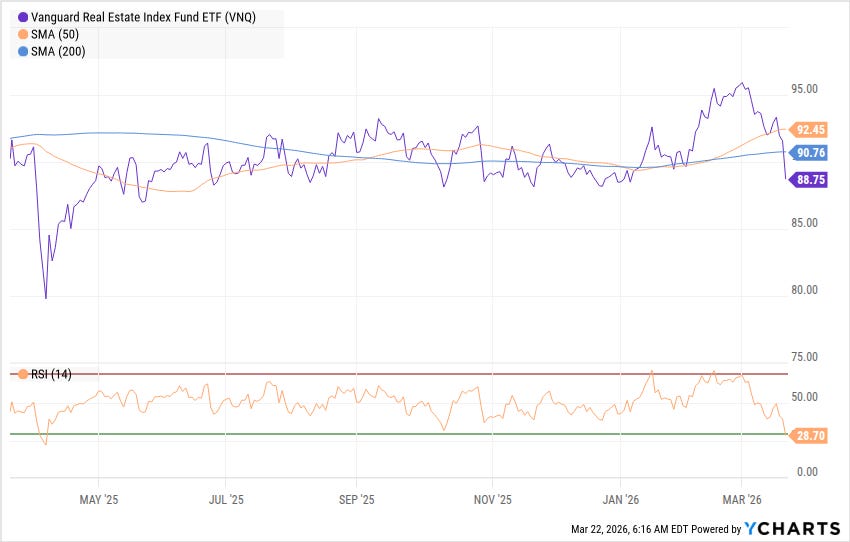Click the orange SMA (50) legend dot
Image resolution: width=850 pixels, height=542 pixels.
click(23, 35)
